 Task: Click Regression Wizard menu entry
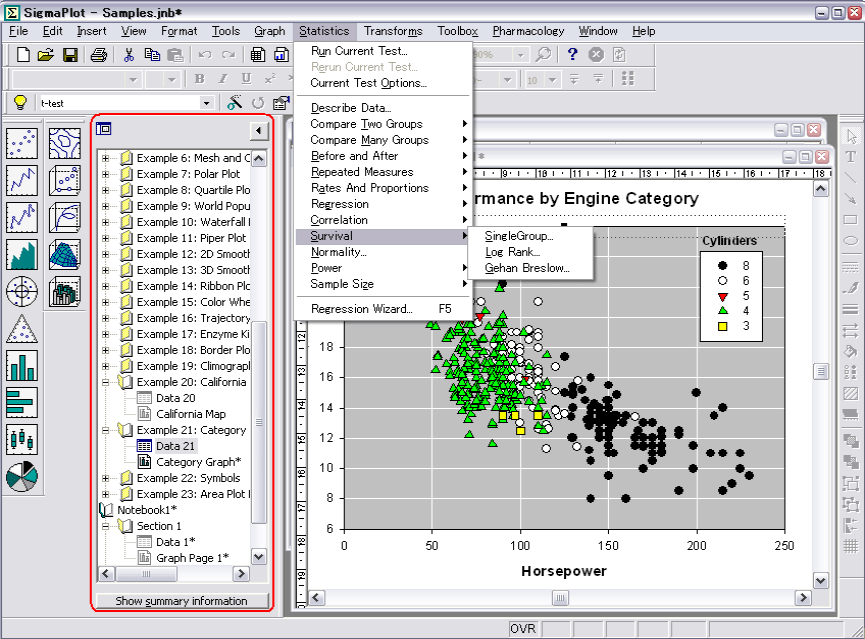pos(361,309)
